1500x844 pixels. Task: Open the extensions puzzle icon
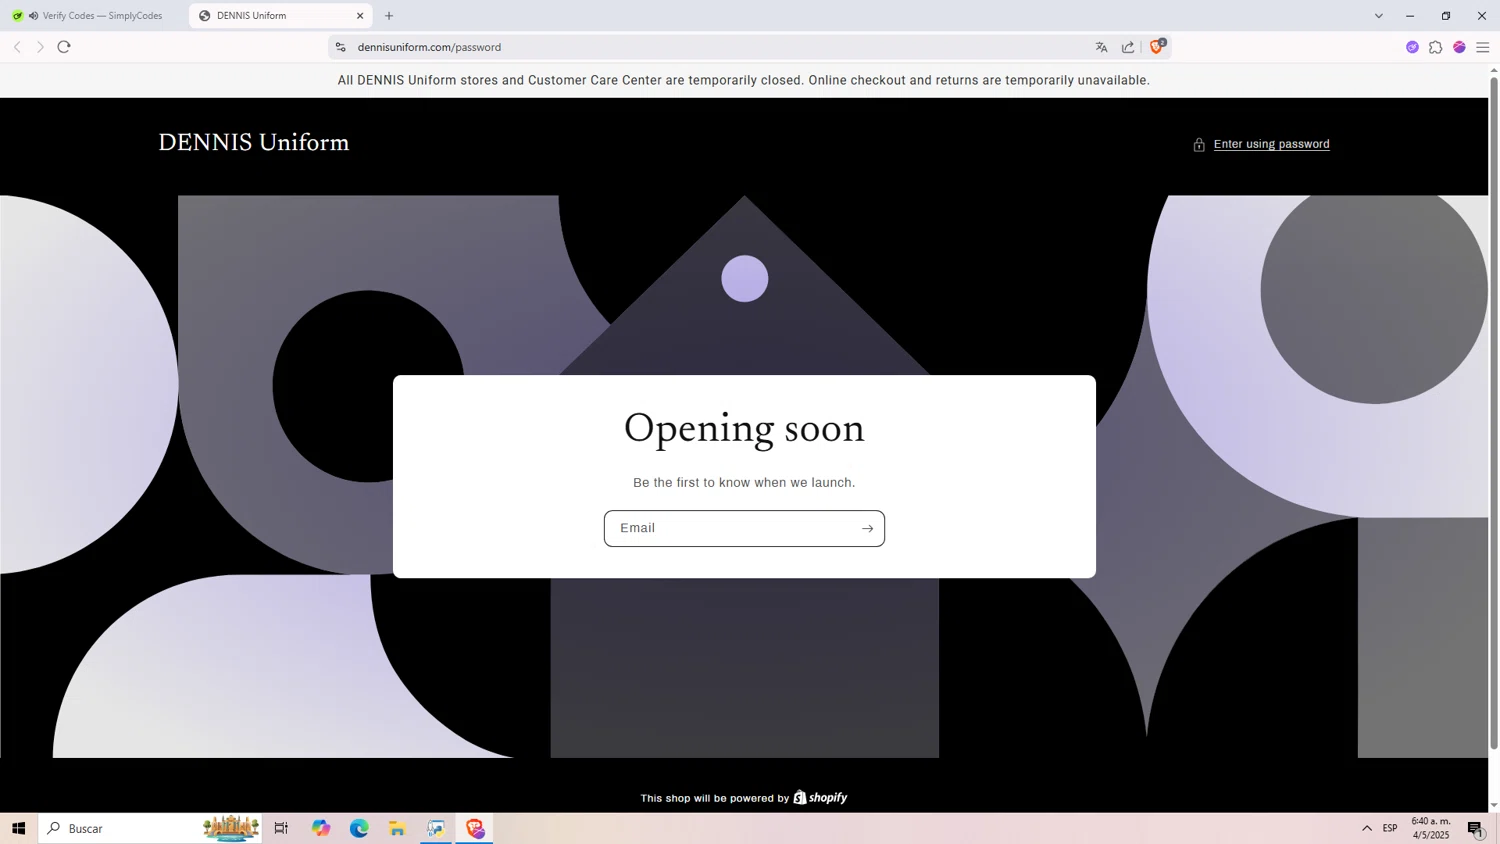click(x=1435, y=47)
